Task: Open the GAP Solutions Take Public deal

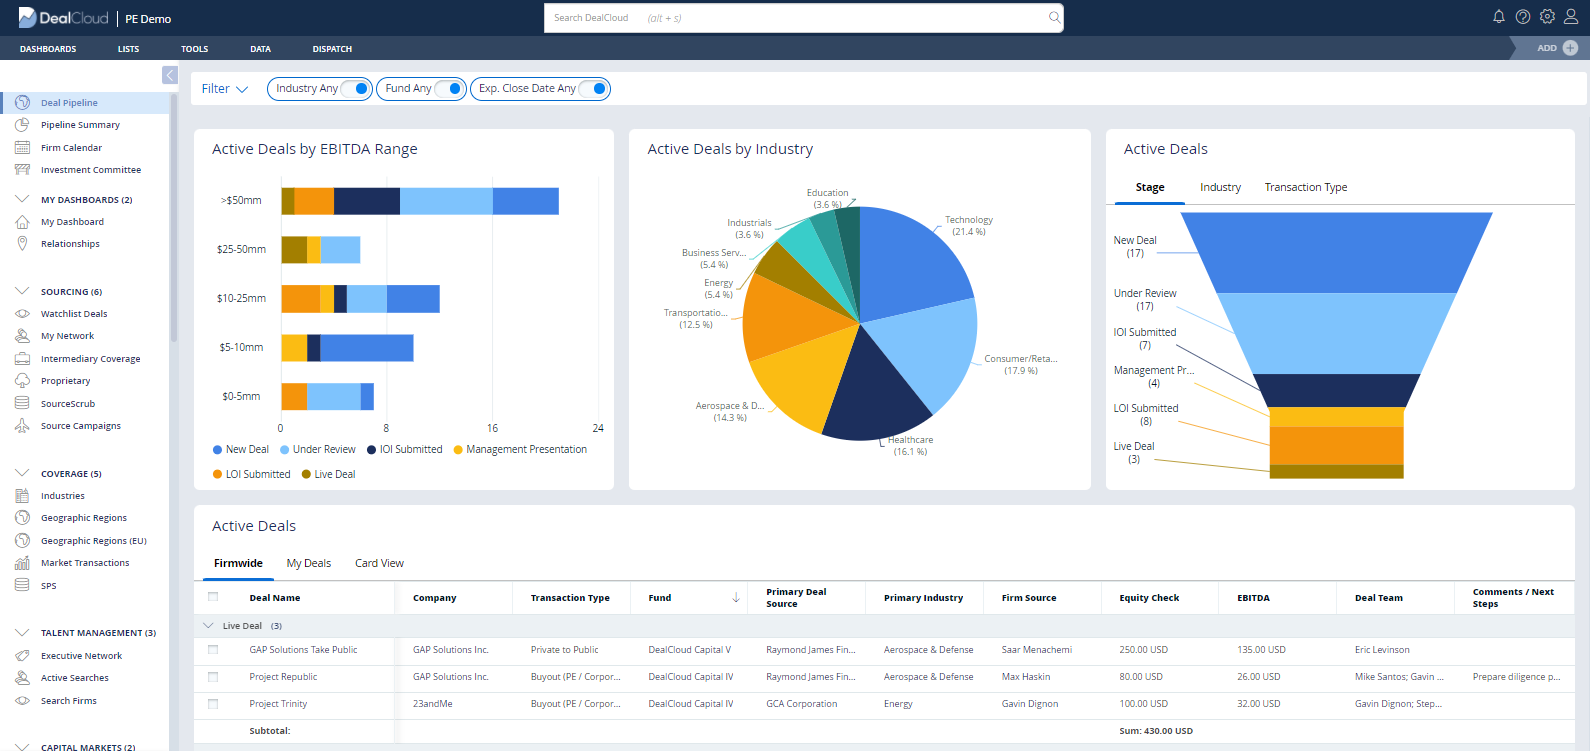Action: point(303,650)
